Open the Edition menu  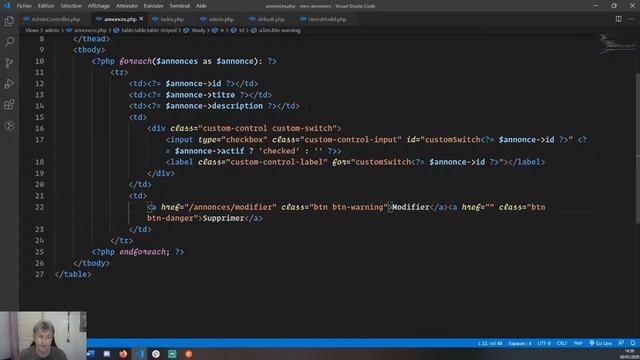tap(46, 6)
